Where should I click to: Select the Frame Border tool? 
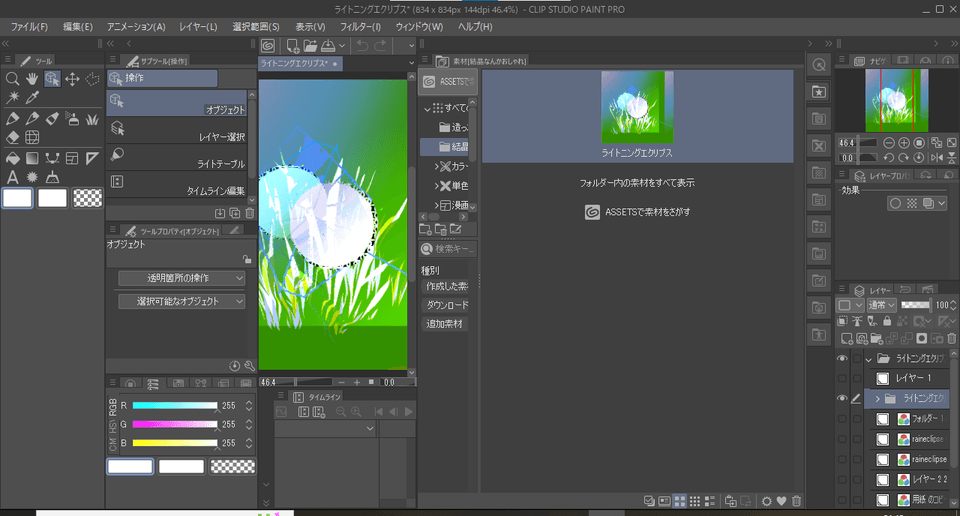(x=72, y=159)
